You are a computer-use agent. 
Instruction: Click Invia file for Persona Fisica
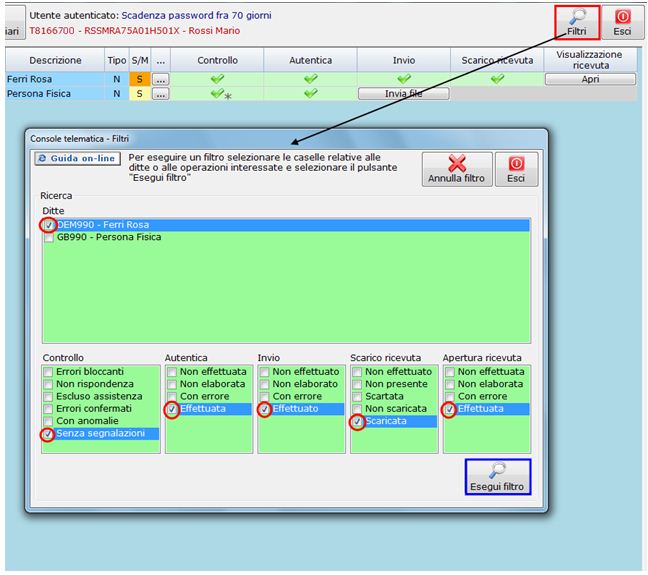tap(403, 94)
